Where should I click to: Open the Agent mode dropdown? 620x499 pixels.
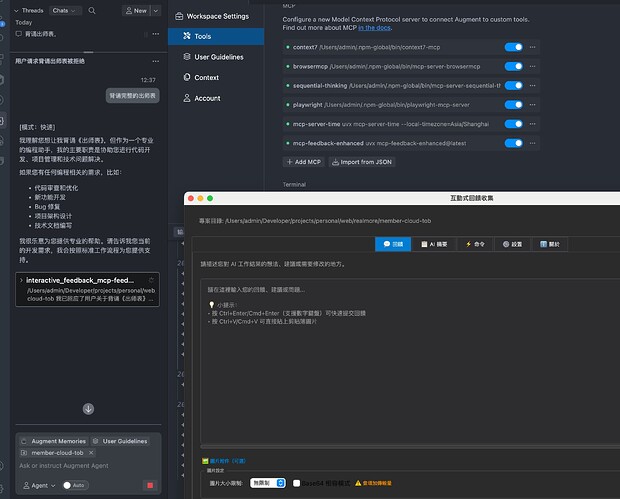click(x=39, y=486)
